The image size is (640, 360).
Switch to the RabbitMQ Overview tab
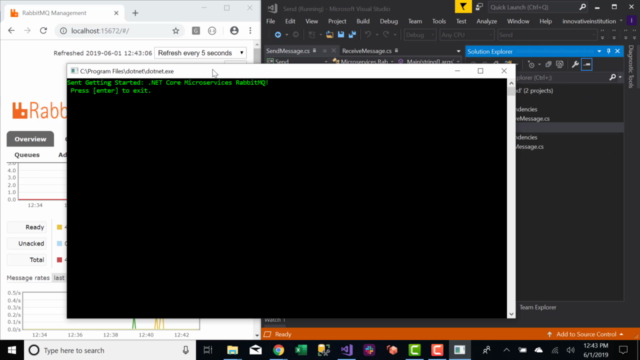click(30, 139)
